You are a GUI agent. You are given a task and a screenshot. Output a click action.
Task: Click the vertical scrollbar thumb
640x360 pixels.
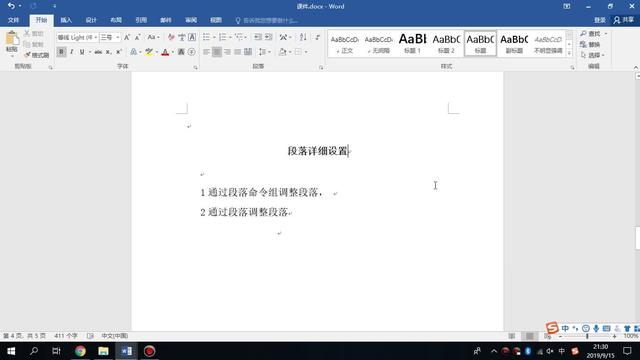click(x=638, y=238)
